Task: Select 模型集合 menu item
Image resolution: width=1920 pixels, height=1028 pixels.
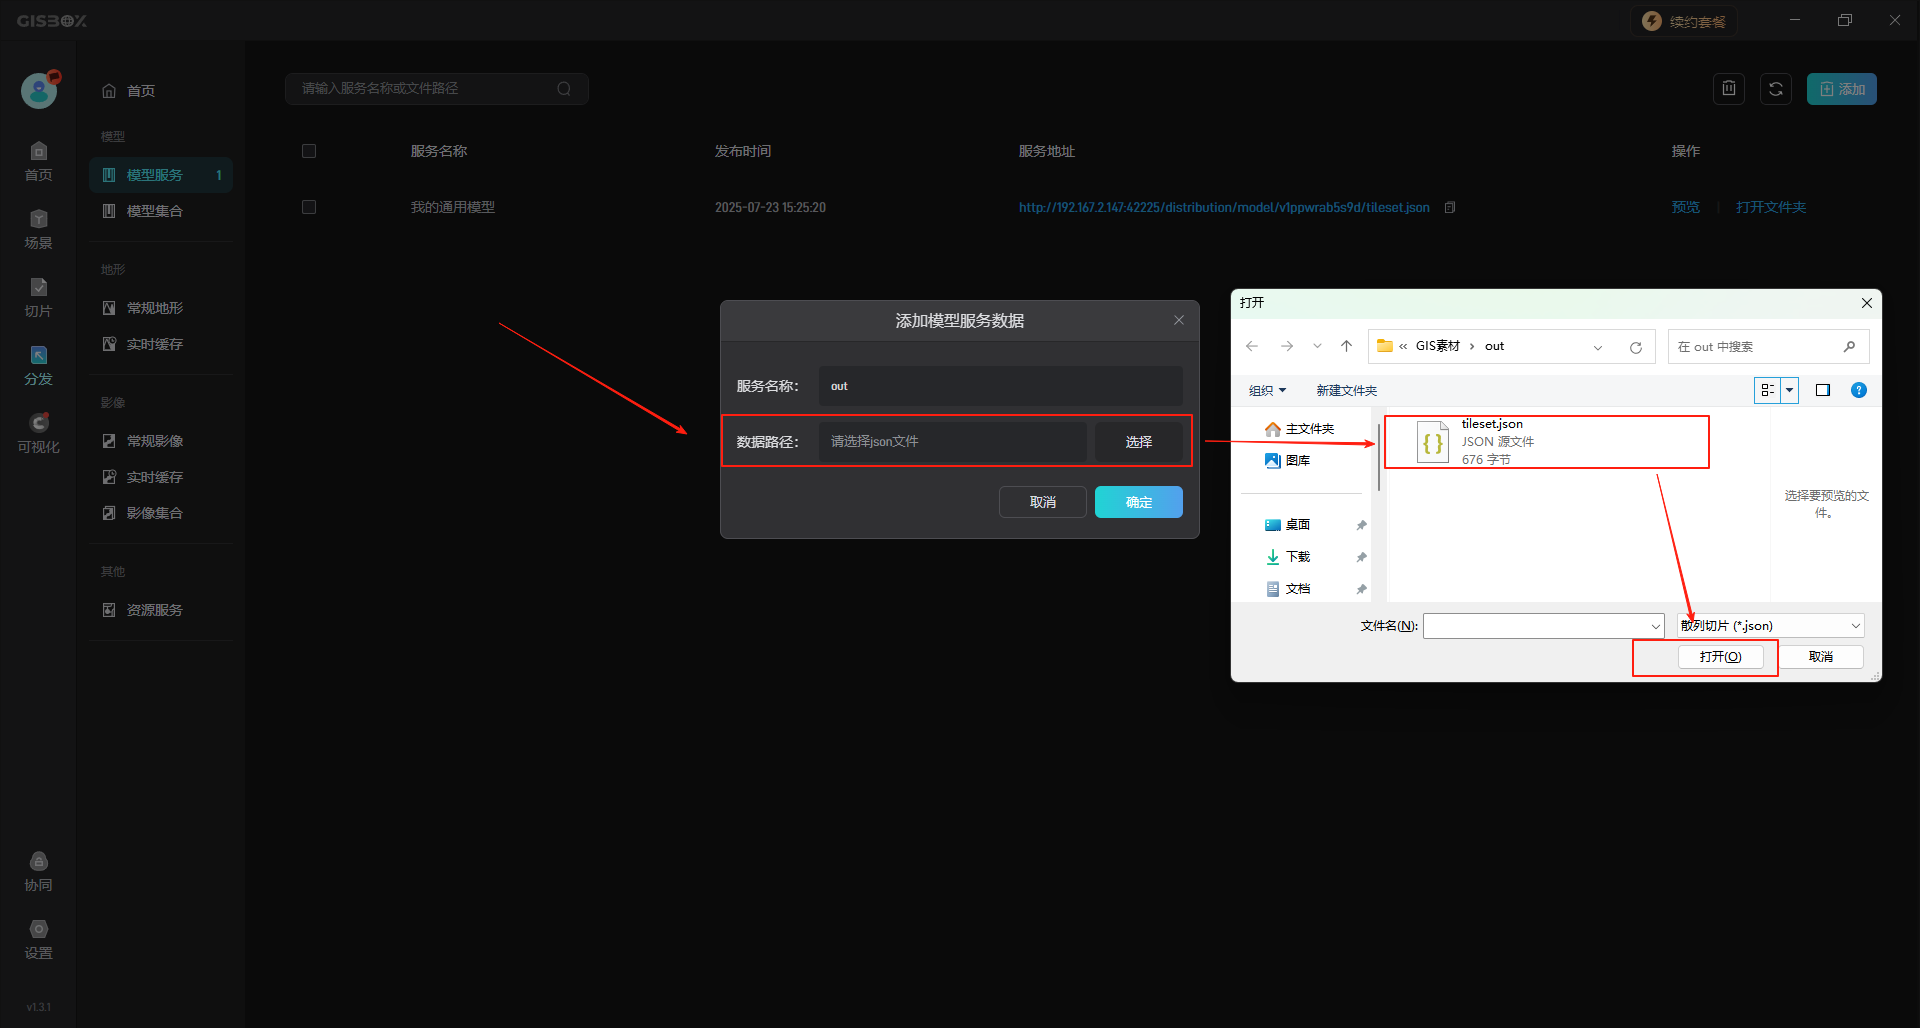Action: tap(160, 211)
